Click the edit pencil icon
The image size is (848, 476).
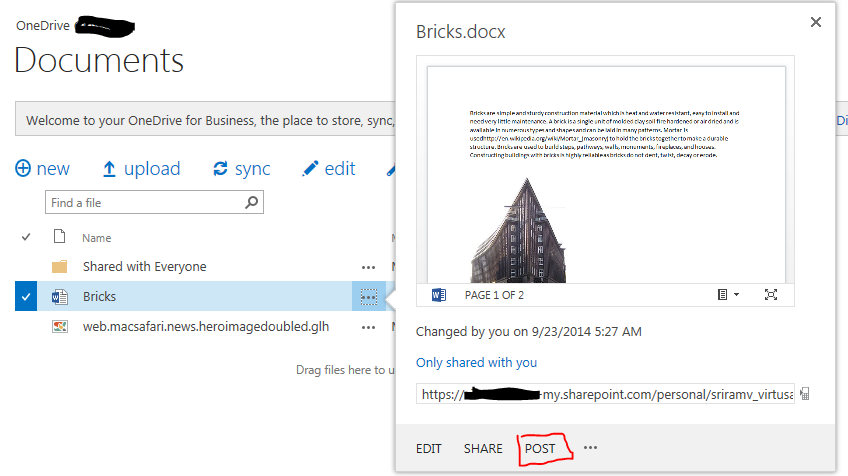310,169
